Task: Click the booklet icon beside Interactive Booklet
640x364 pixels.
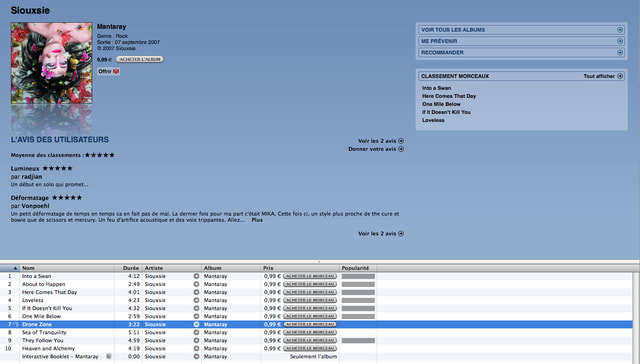Action: [x=109, y=357]
